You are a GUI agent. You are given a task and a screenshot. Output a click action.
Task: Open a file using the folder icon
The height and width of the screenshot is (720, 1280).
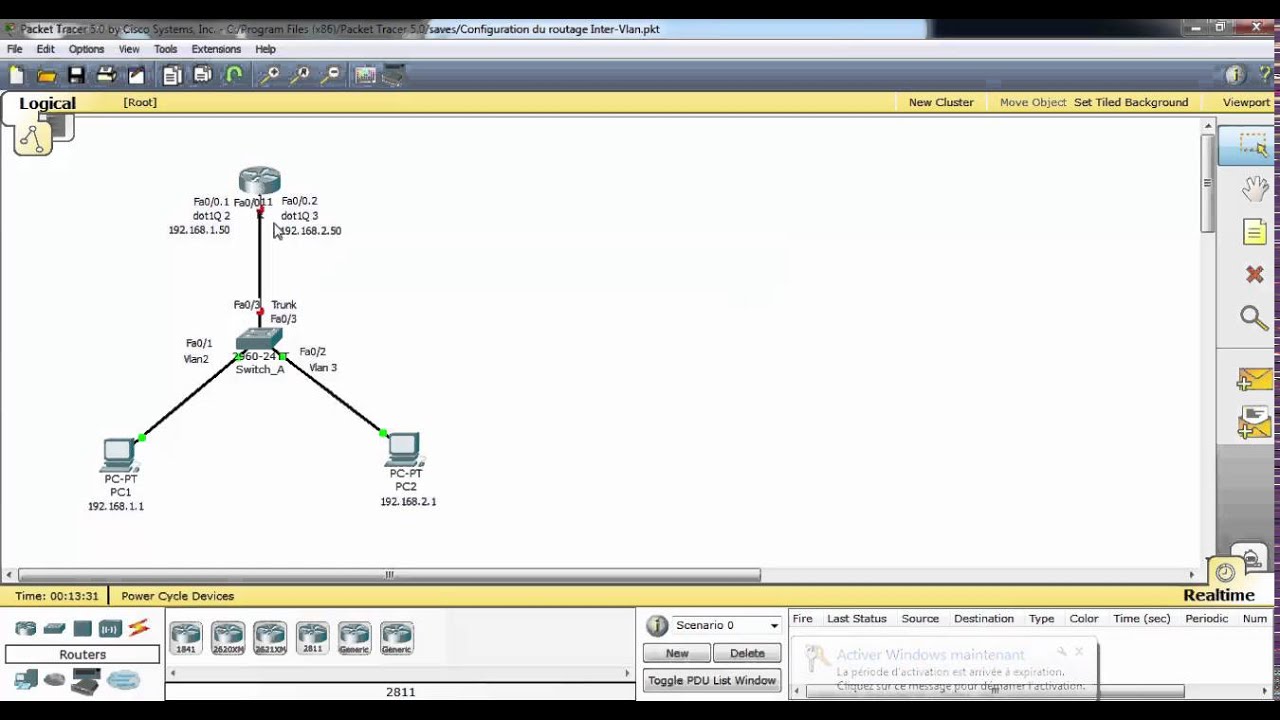[47, 75]
